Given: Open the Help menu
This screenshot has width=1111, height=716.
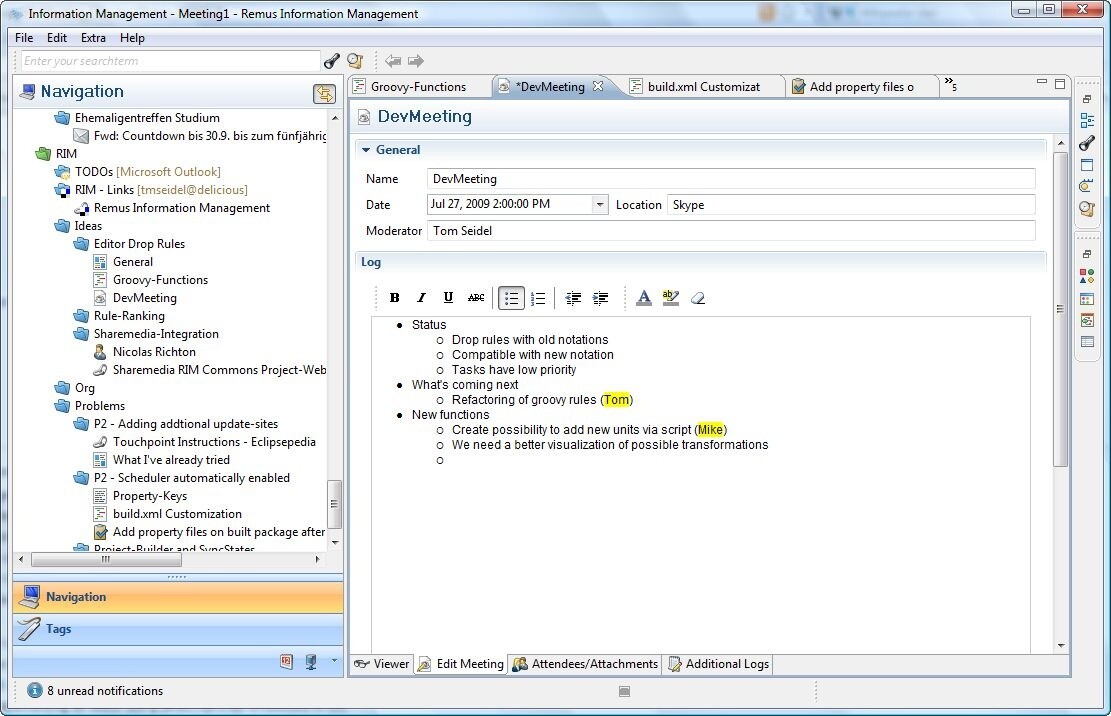Looking at the screenshot, I should point(132,38).
